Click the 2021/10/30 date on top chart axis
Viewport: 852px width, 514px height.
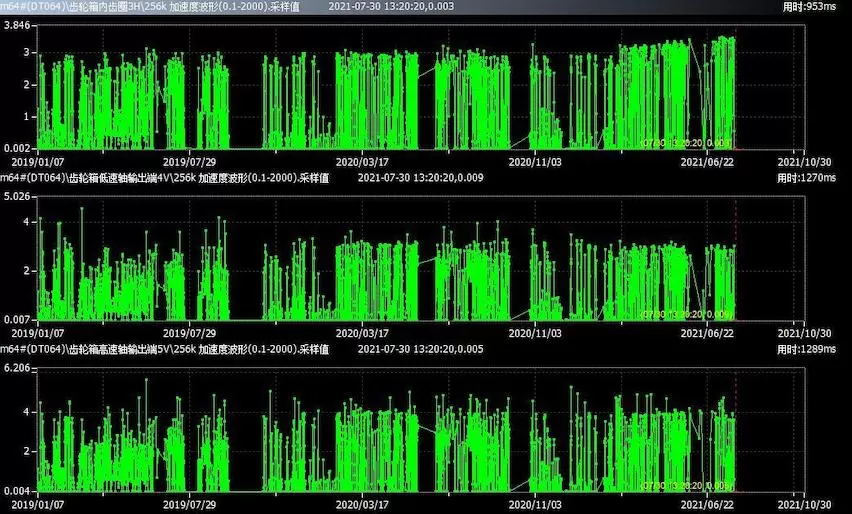[x=806, y=160]
